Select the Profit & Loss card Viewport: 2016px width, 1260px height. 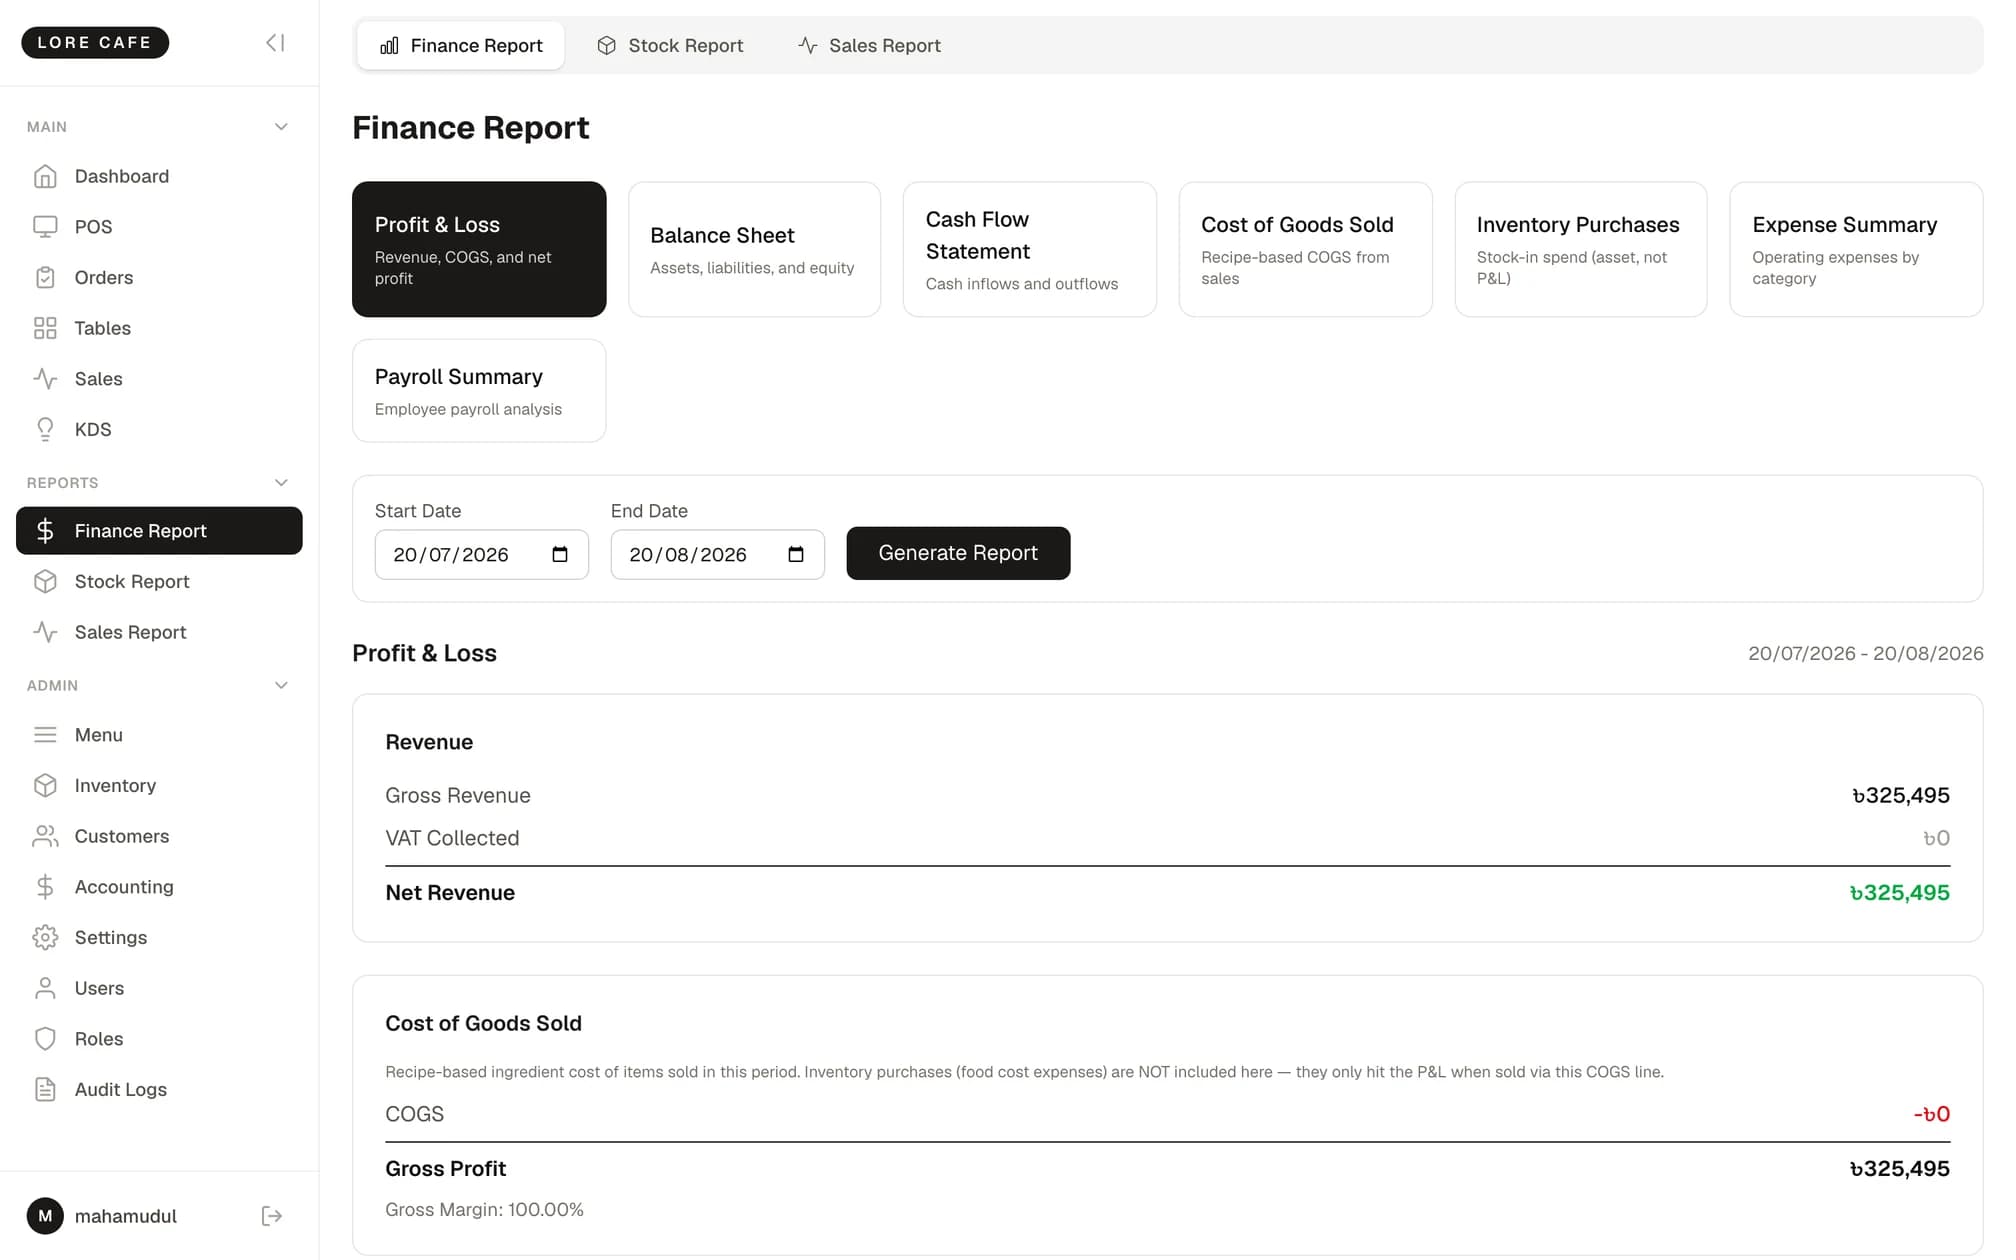[x=479, y=249]
